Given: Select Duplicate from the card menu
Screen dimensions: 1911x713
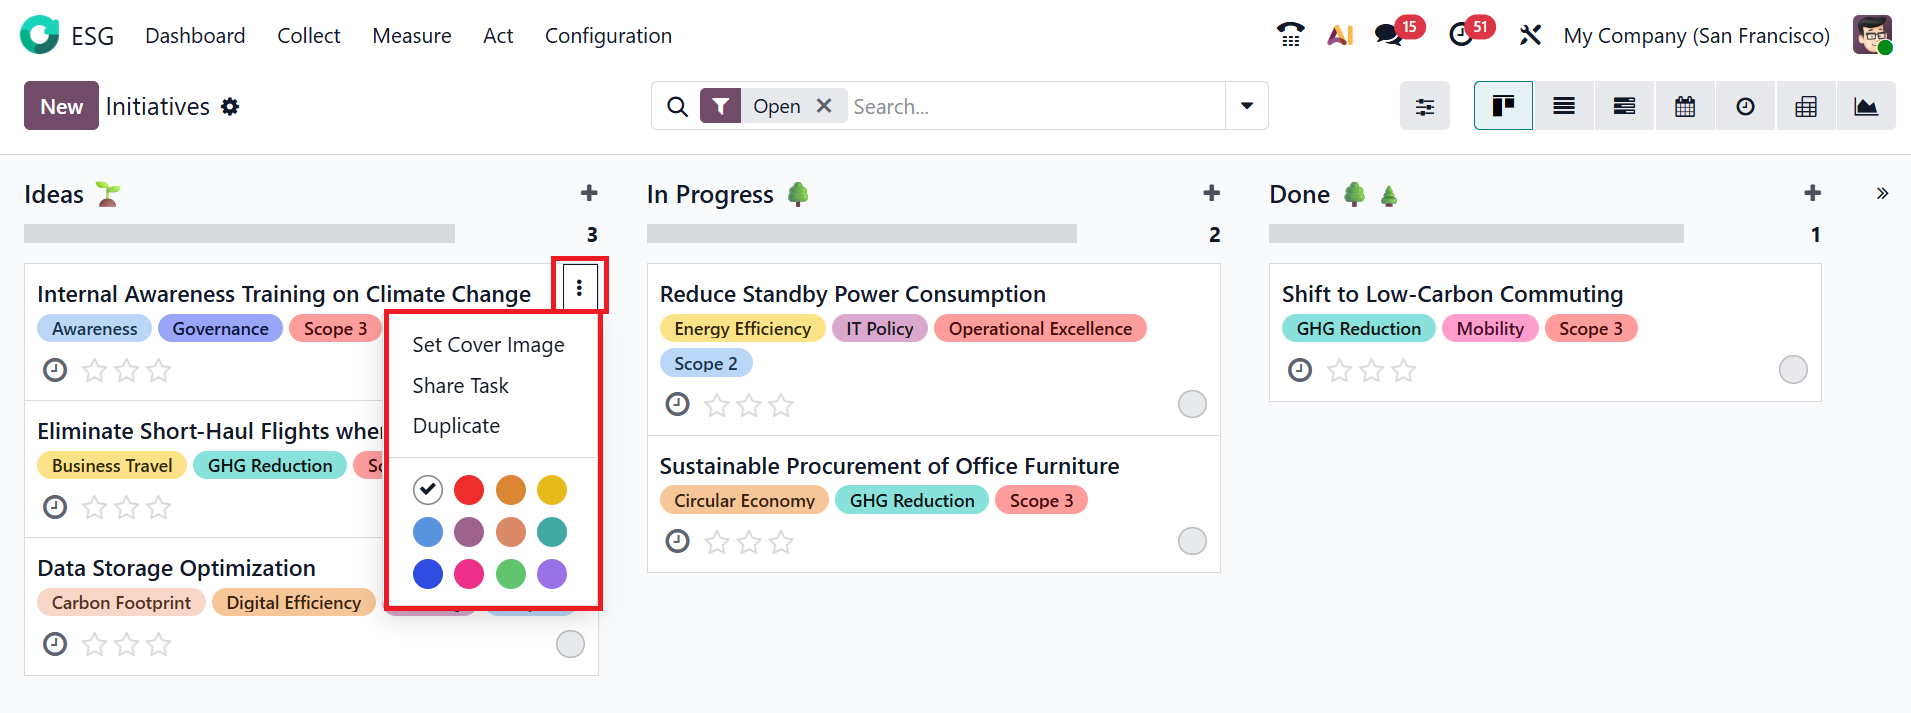Looking at the screenshot, I should tap(456, 426).
